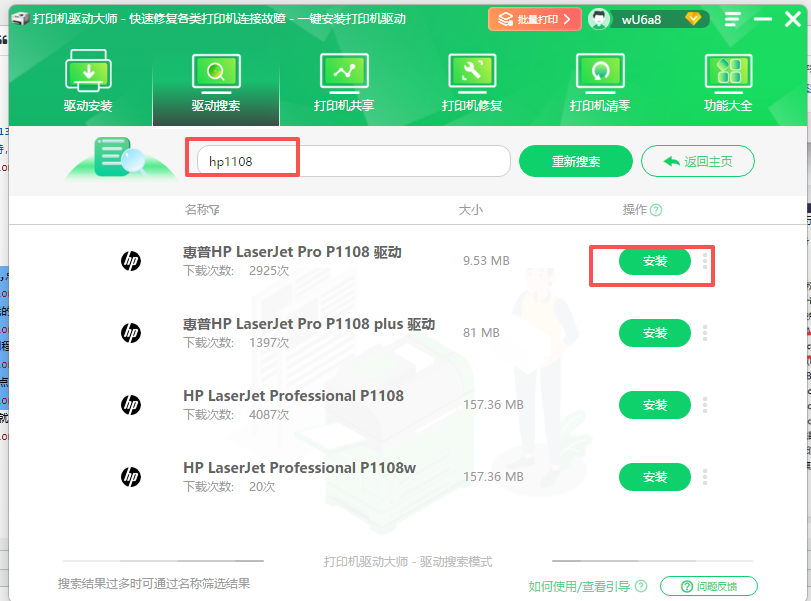Open the 功能大全 all features tab
Image resolution: width=811 pixels, height=601 pixels.
(728, 83)
